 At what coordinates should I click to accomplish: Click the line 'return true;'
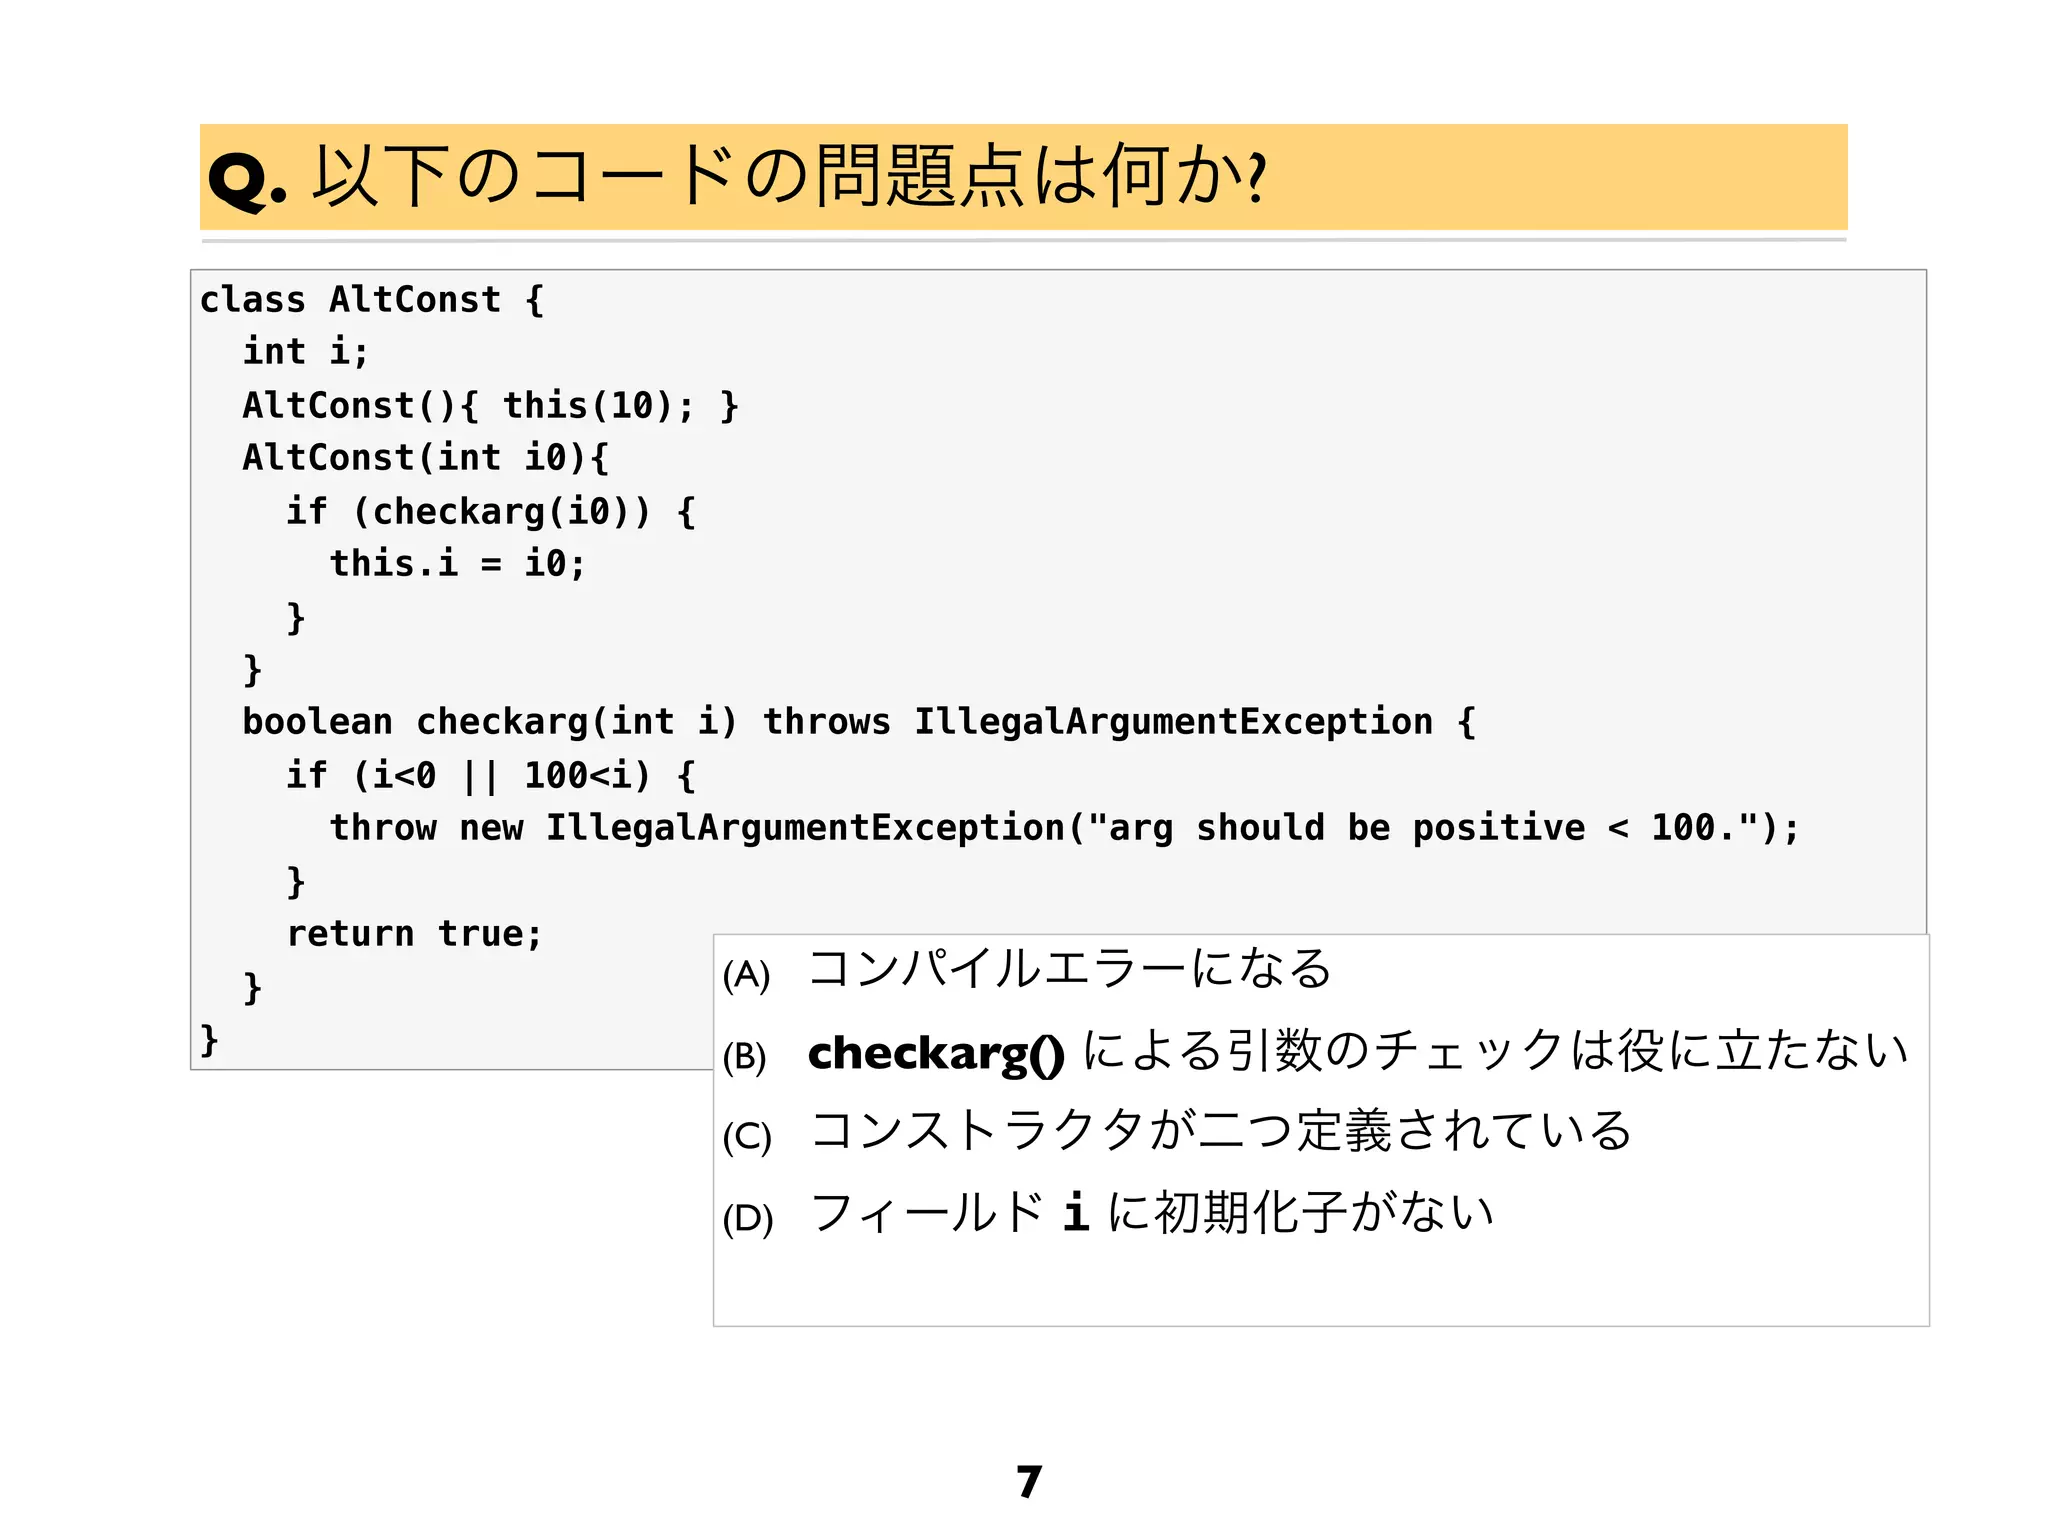point(415,933)
